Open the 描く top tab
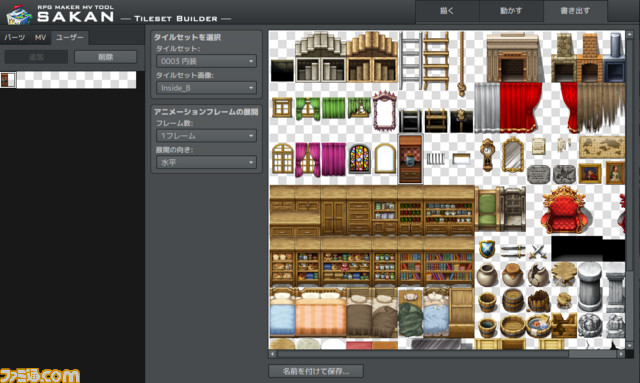This screenshot has height=383, width=640. 447,11
